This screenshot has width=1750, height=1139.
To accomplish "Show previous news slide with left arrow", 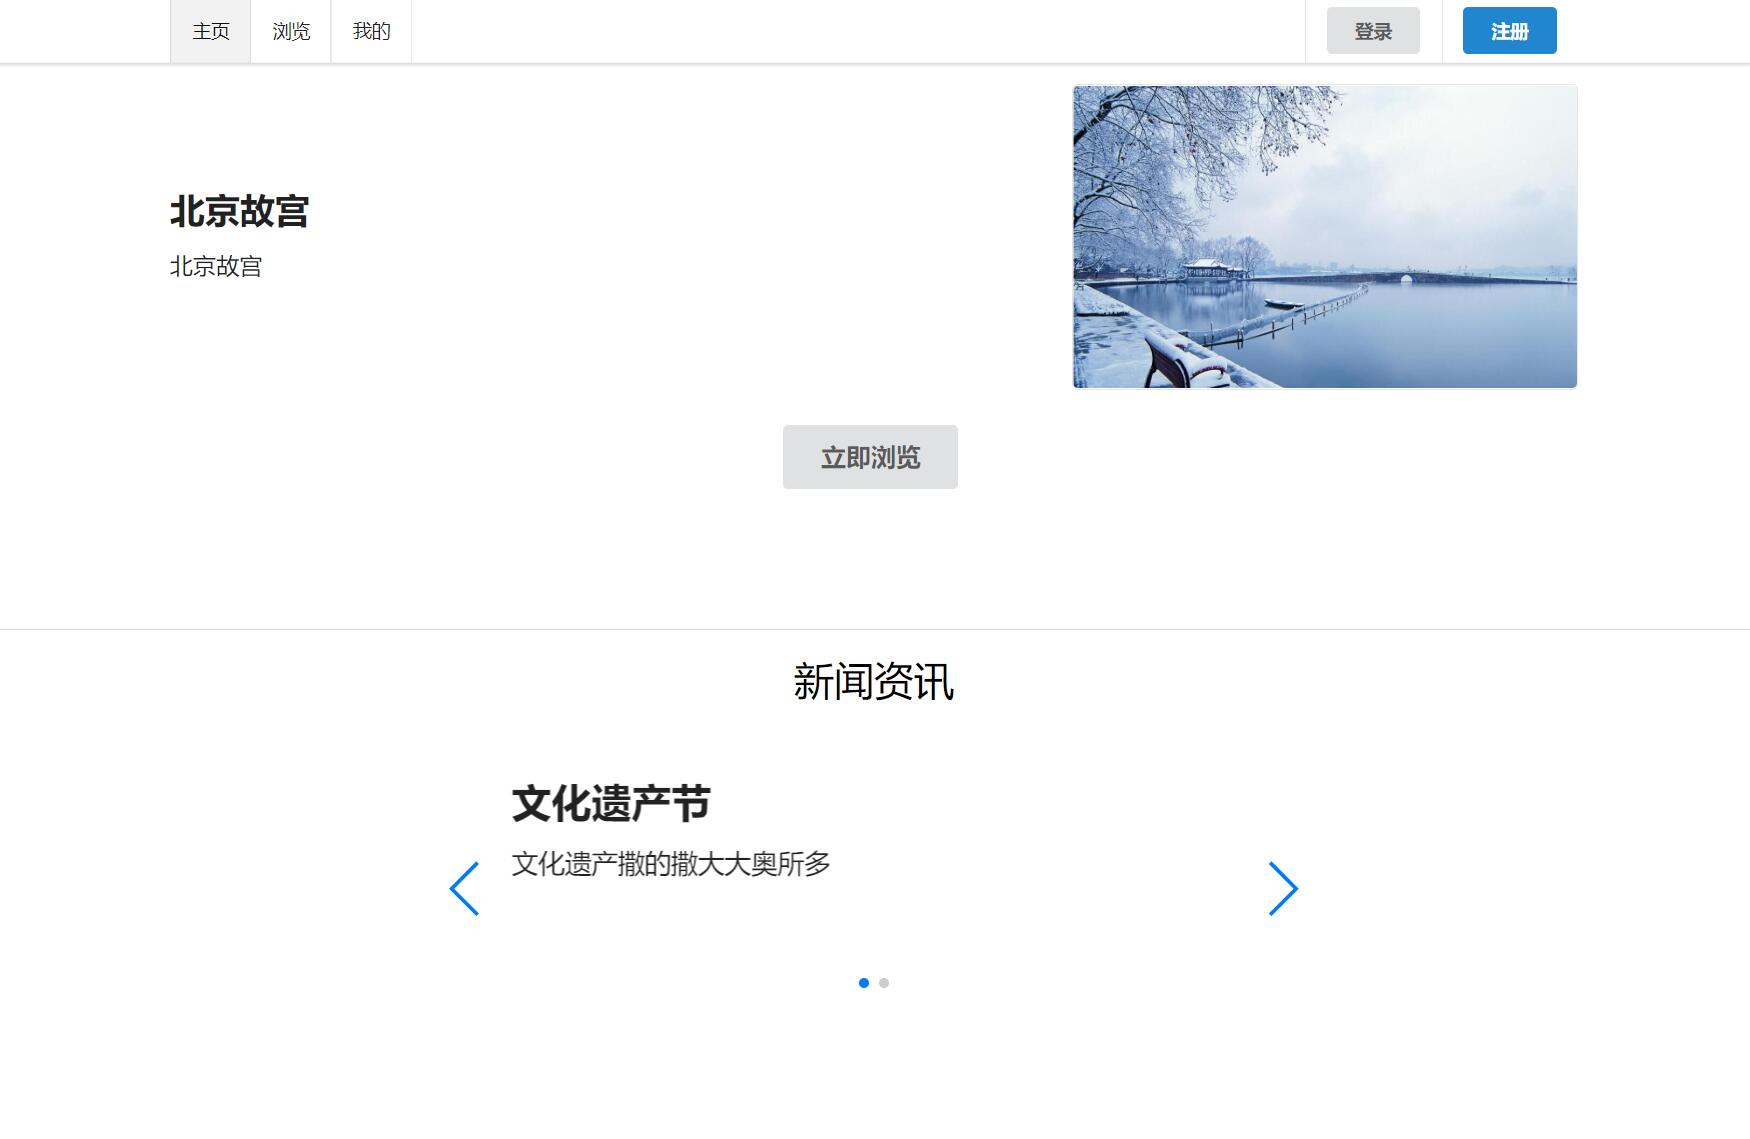I will (x=464, y=888).
